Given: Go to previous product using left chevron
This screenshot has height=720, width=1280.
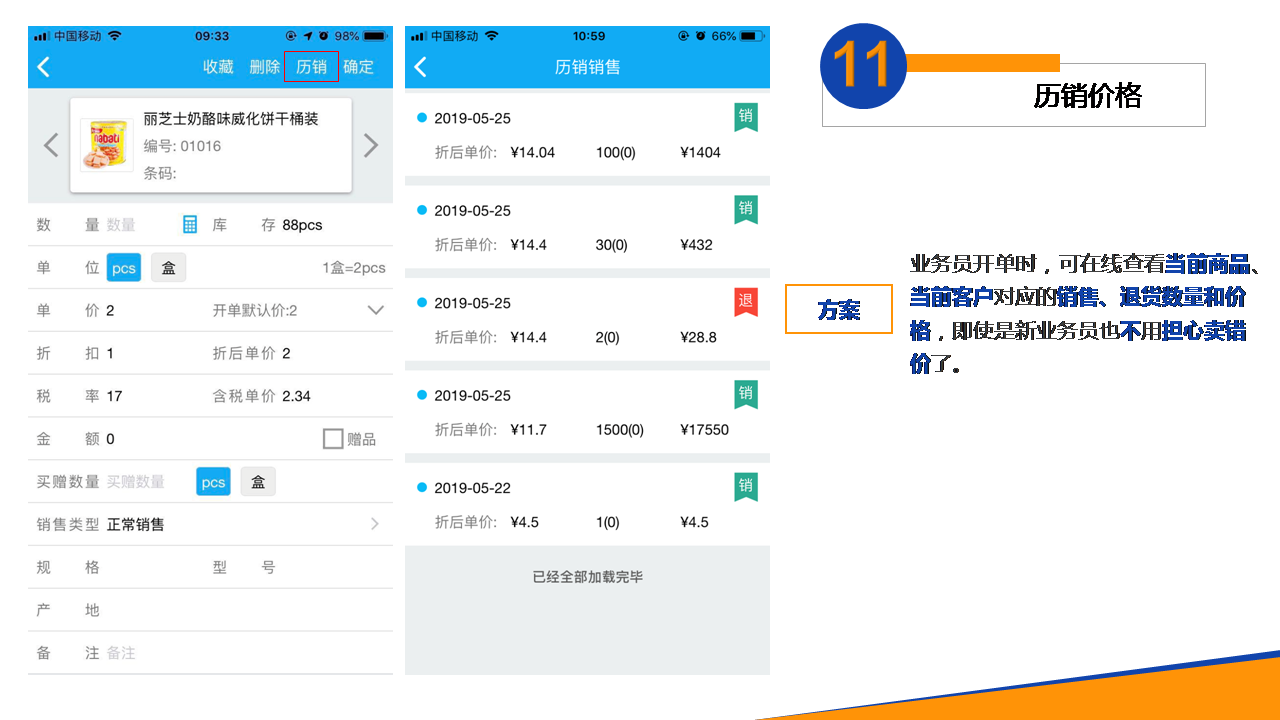Looking at the screenshot, I should pyautogui.click(x=51, y=146).
